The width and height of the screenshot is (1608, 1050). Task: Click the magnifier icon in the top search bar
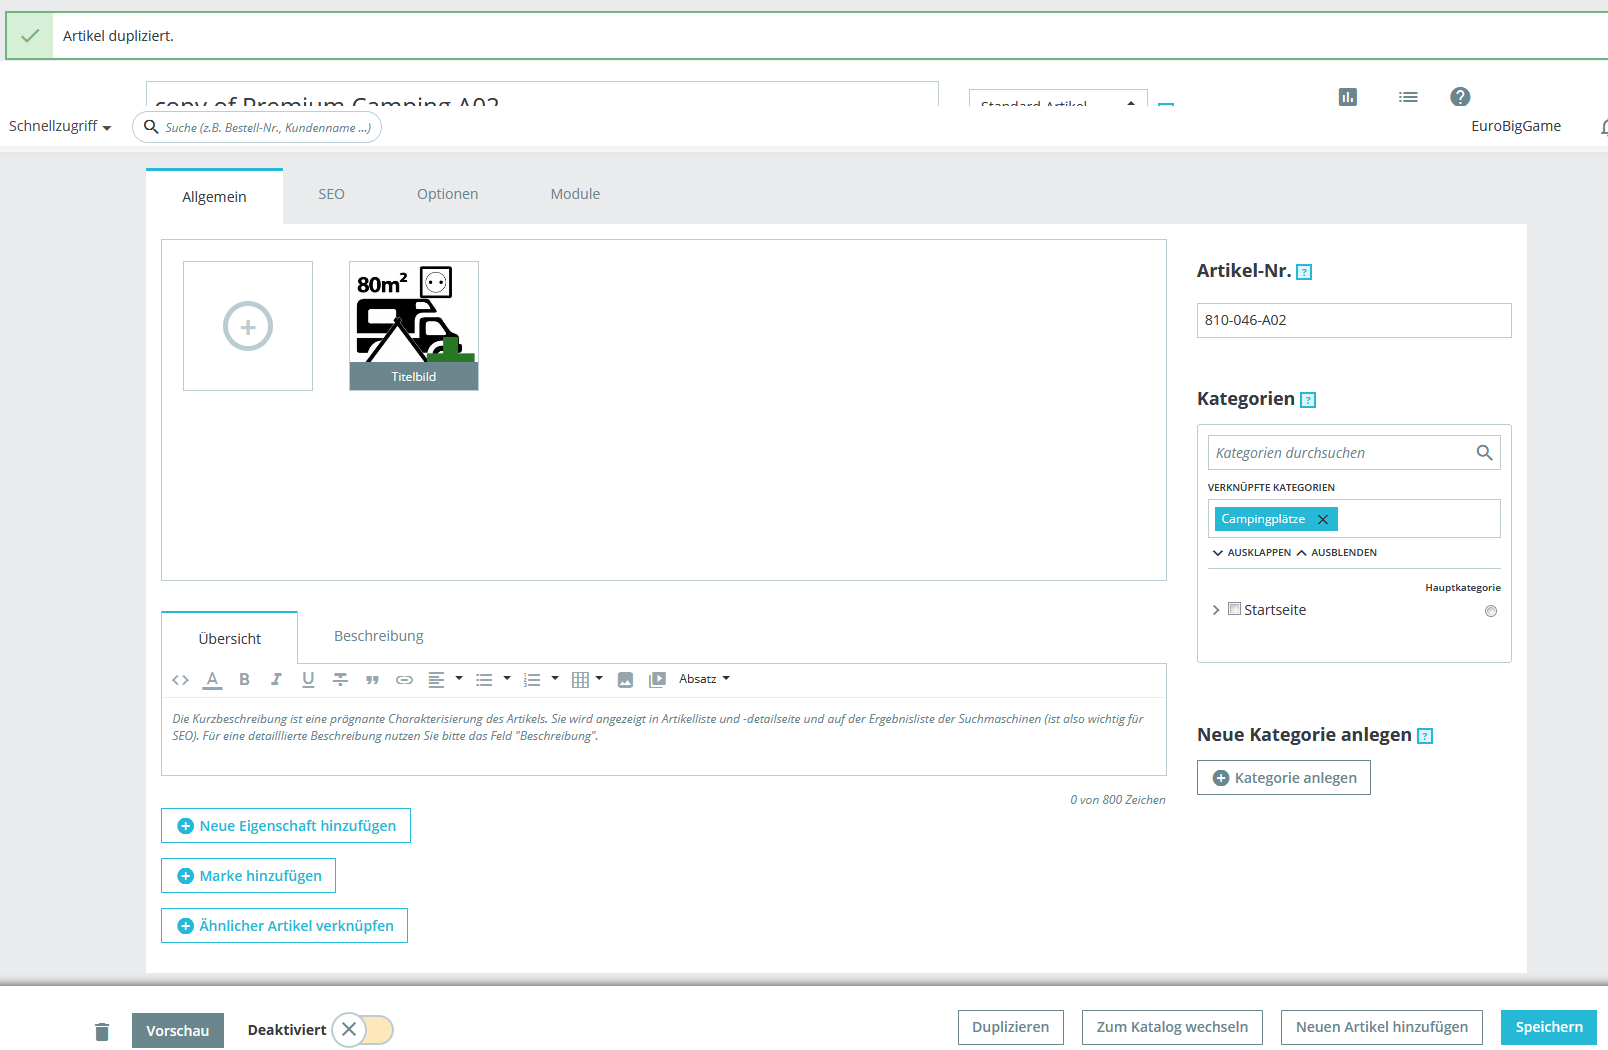pyautogui.click(x=151, y=127)
